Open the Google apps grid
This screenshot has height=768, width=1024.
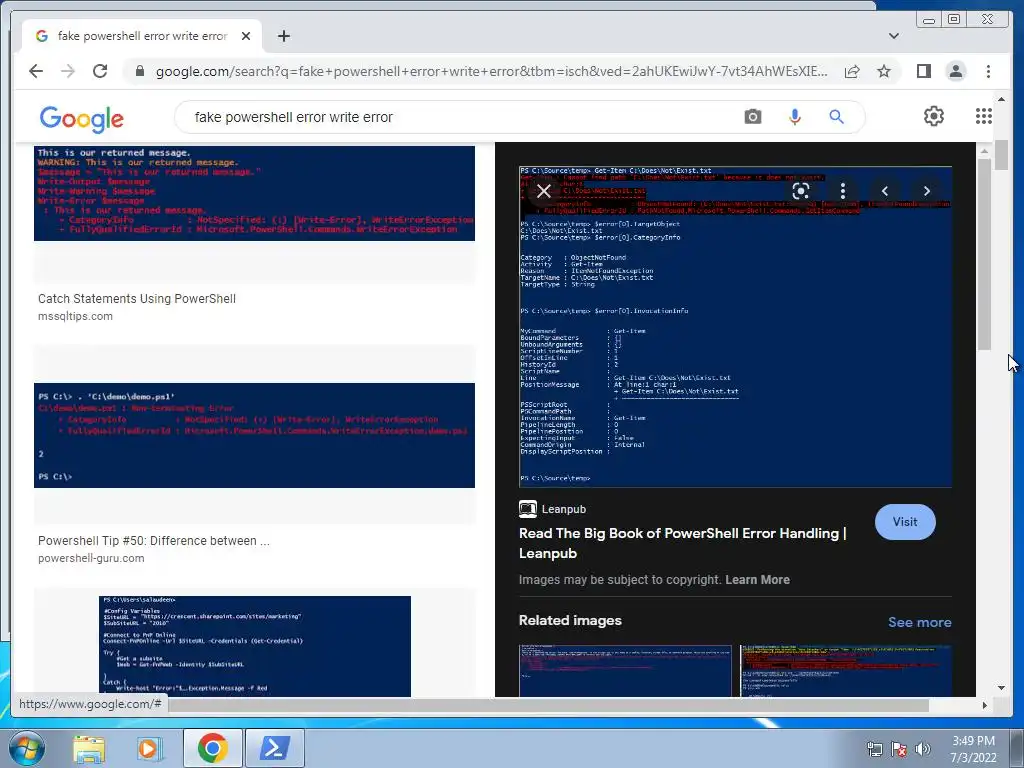pos(984,116)
